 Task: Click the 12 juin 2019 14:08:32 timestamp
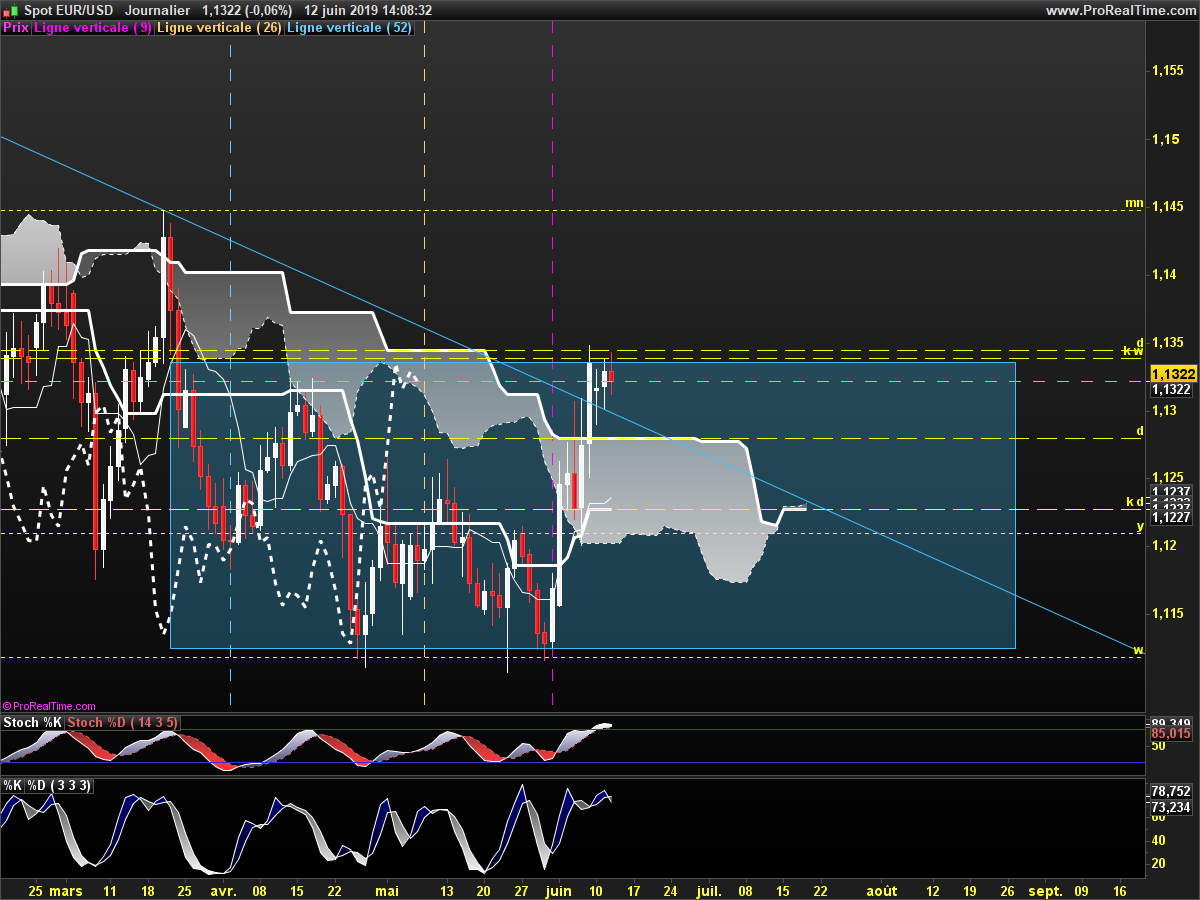point(369,10)
